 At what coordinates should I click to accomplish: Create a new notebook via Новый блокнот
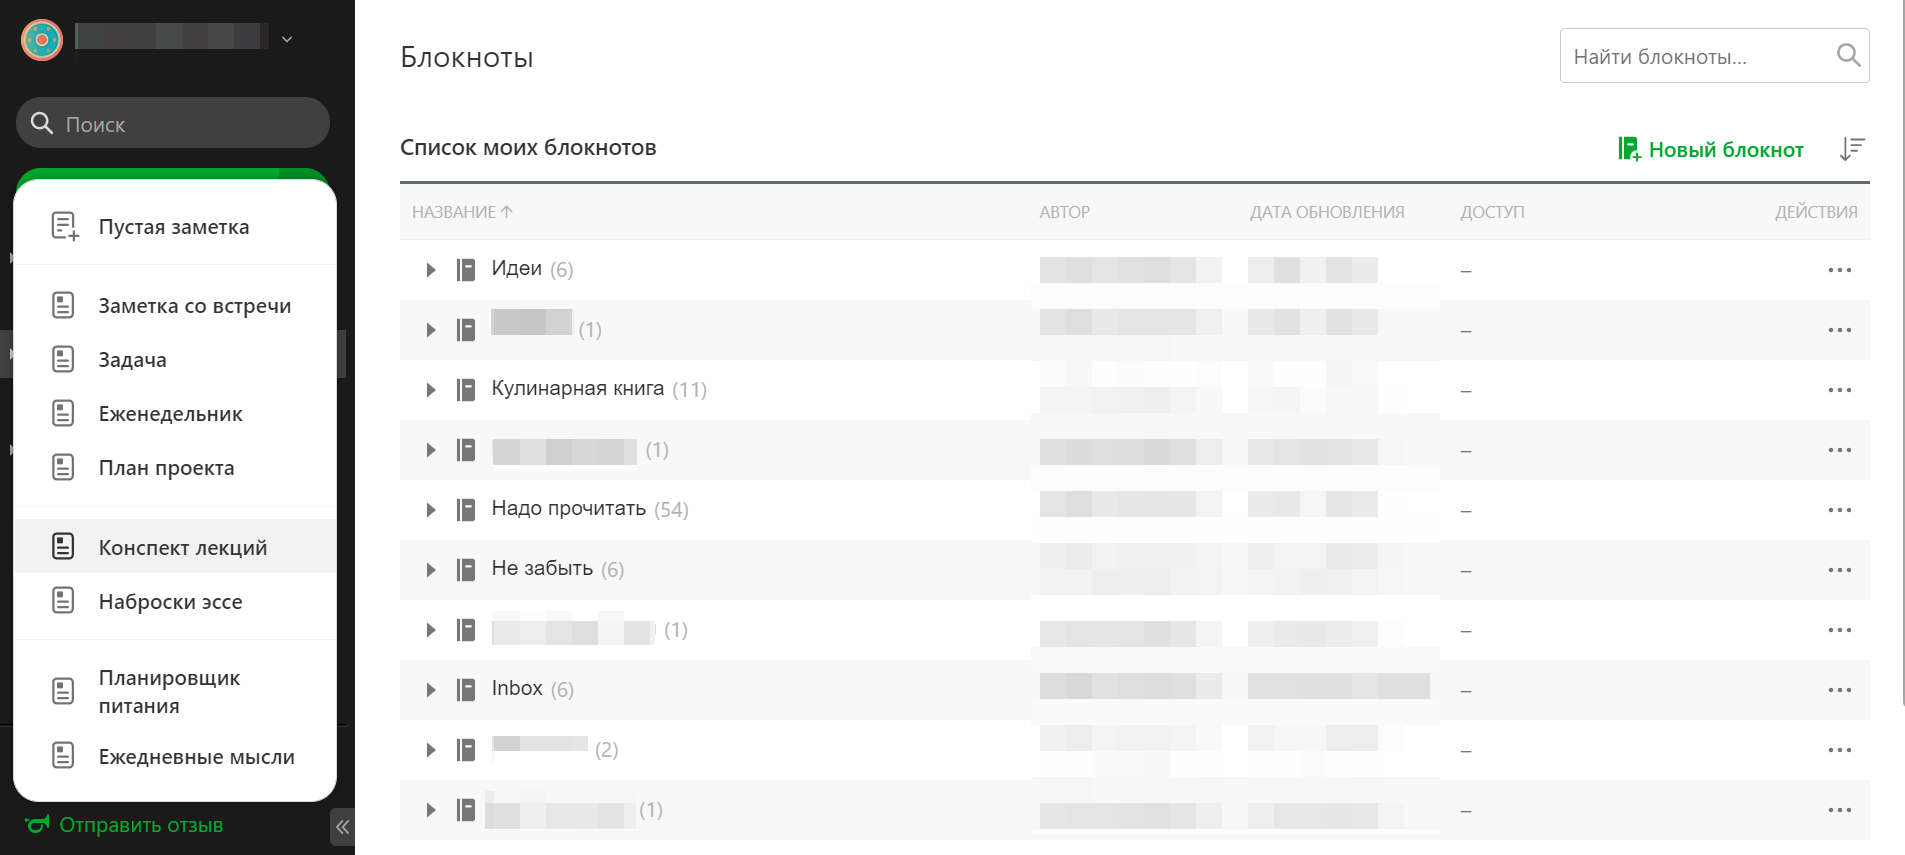click(x=1711, y=150)
